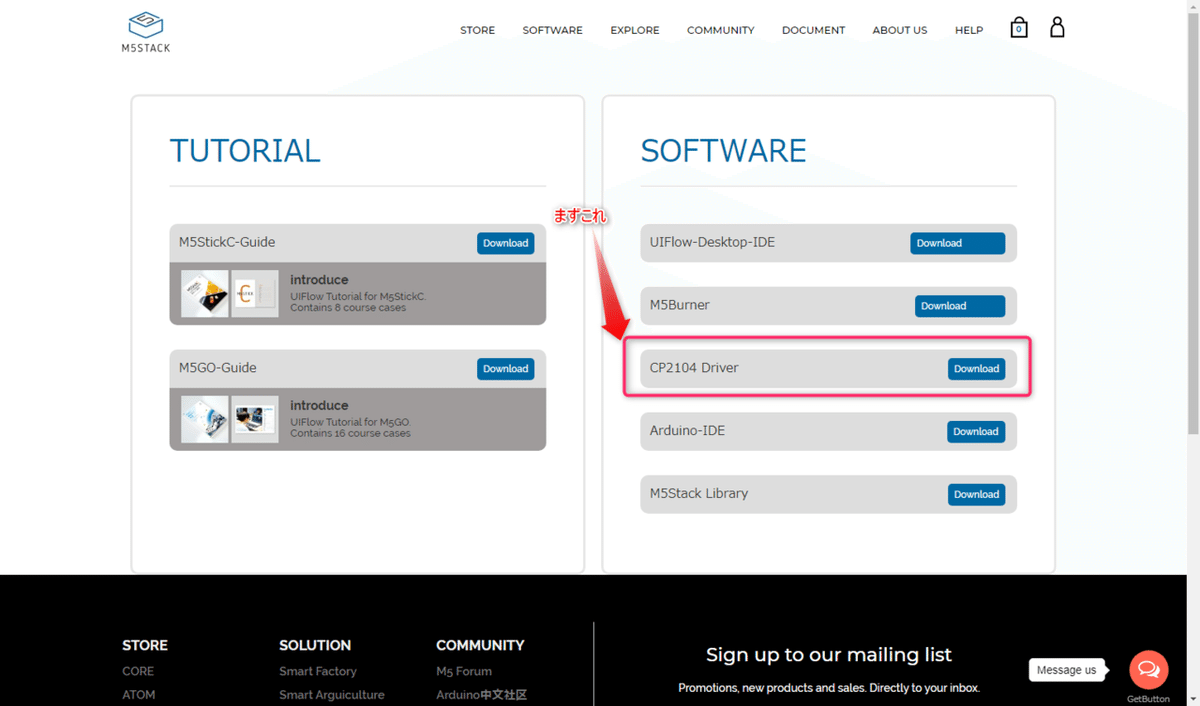The image size is (1200, 706).
Task: Click the SOFTWARE section heading
Action: click(x=723, y=150)
